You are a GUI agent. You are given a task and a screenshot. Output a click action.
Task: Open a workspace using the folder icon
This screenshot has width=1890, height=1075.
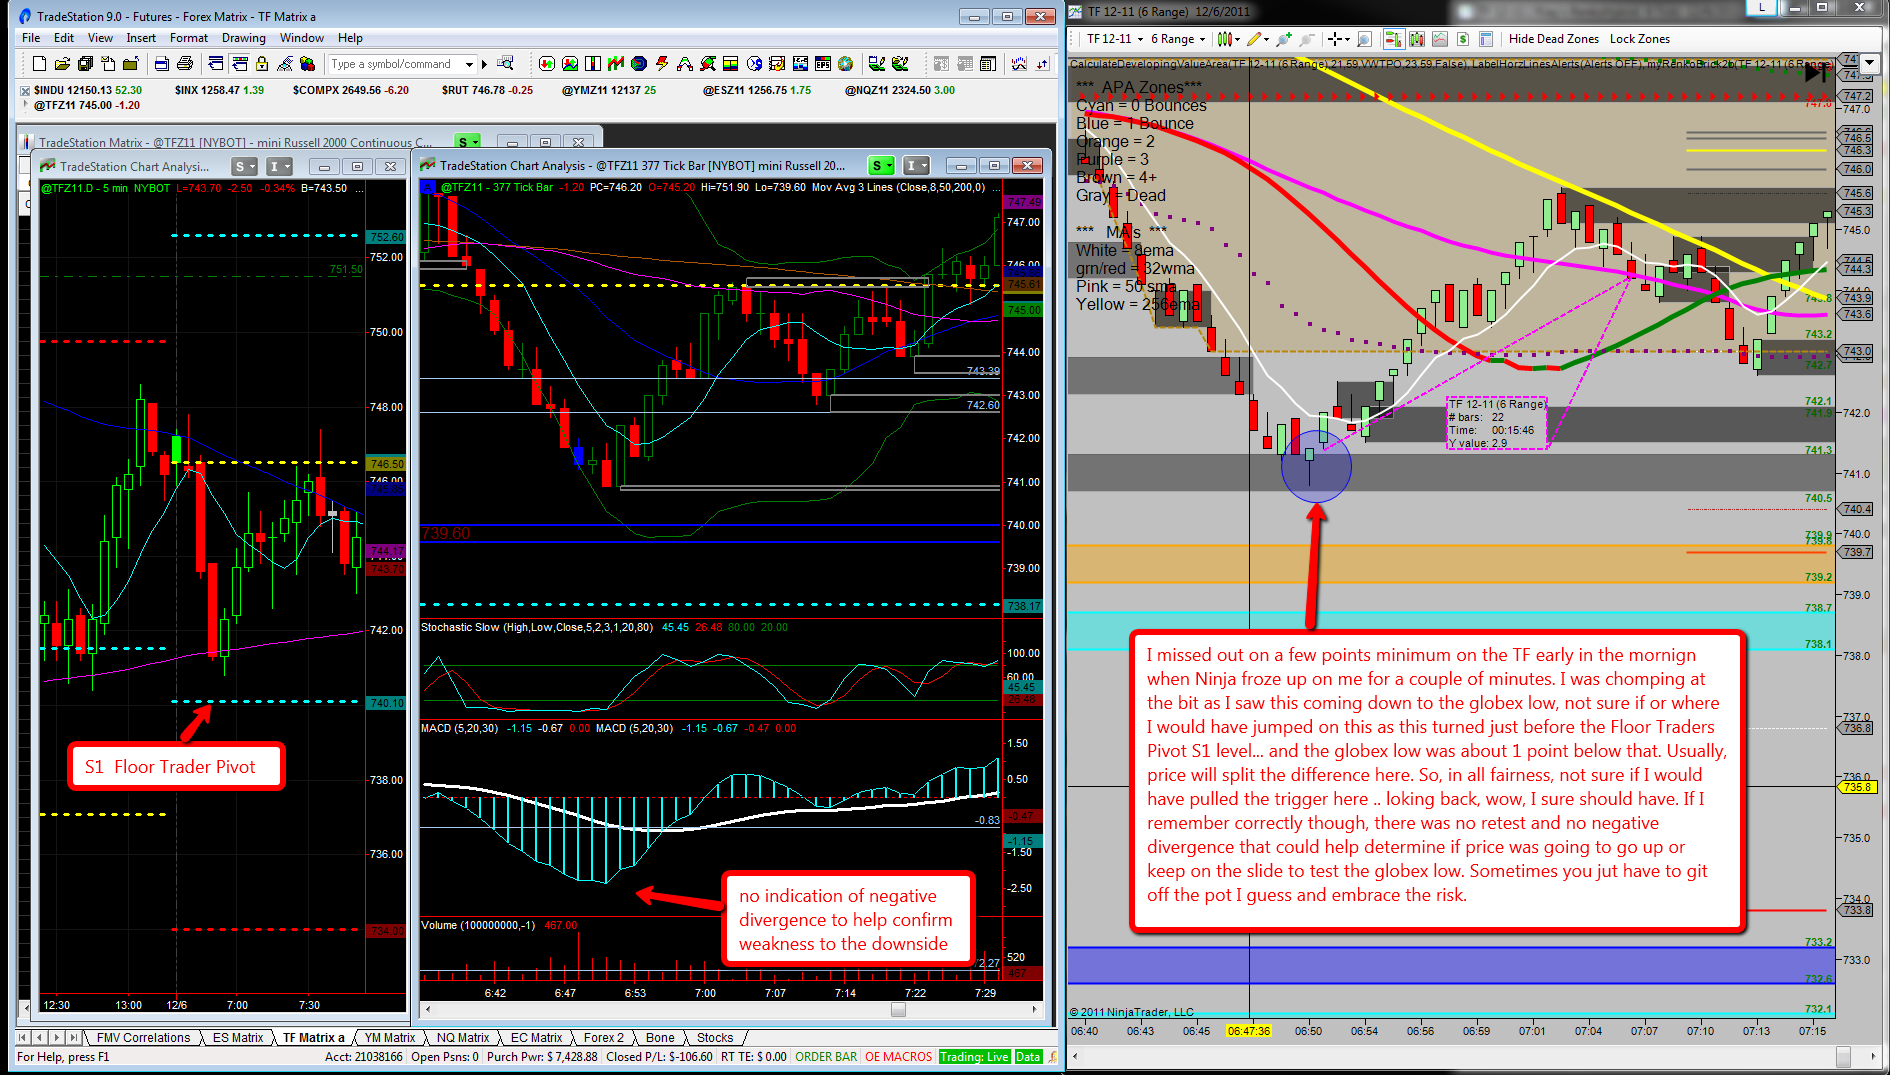pyautogui.click(x=62, y=64)
